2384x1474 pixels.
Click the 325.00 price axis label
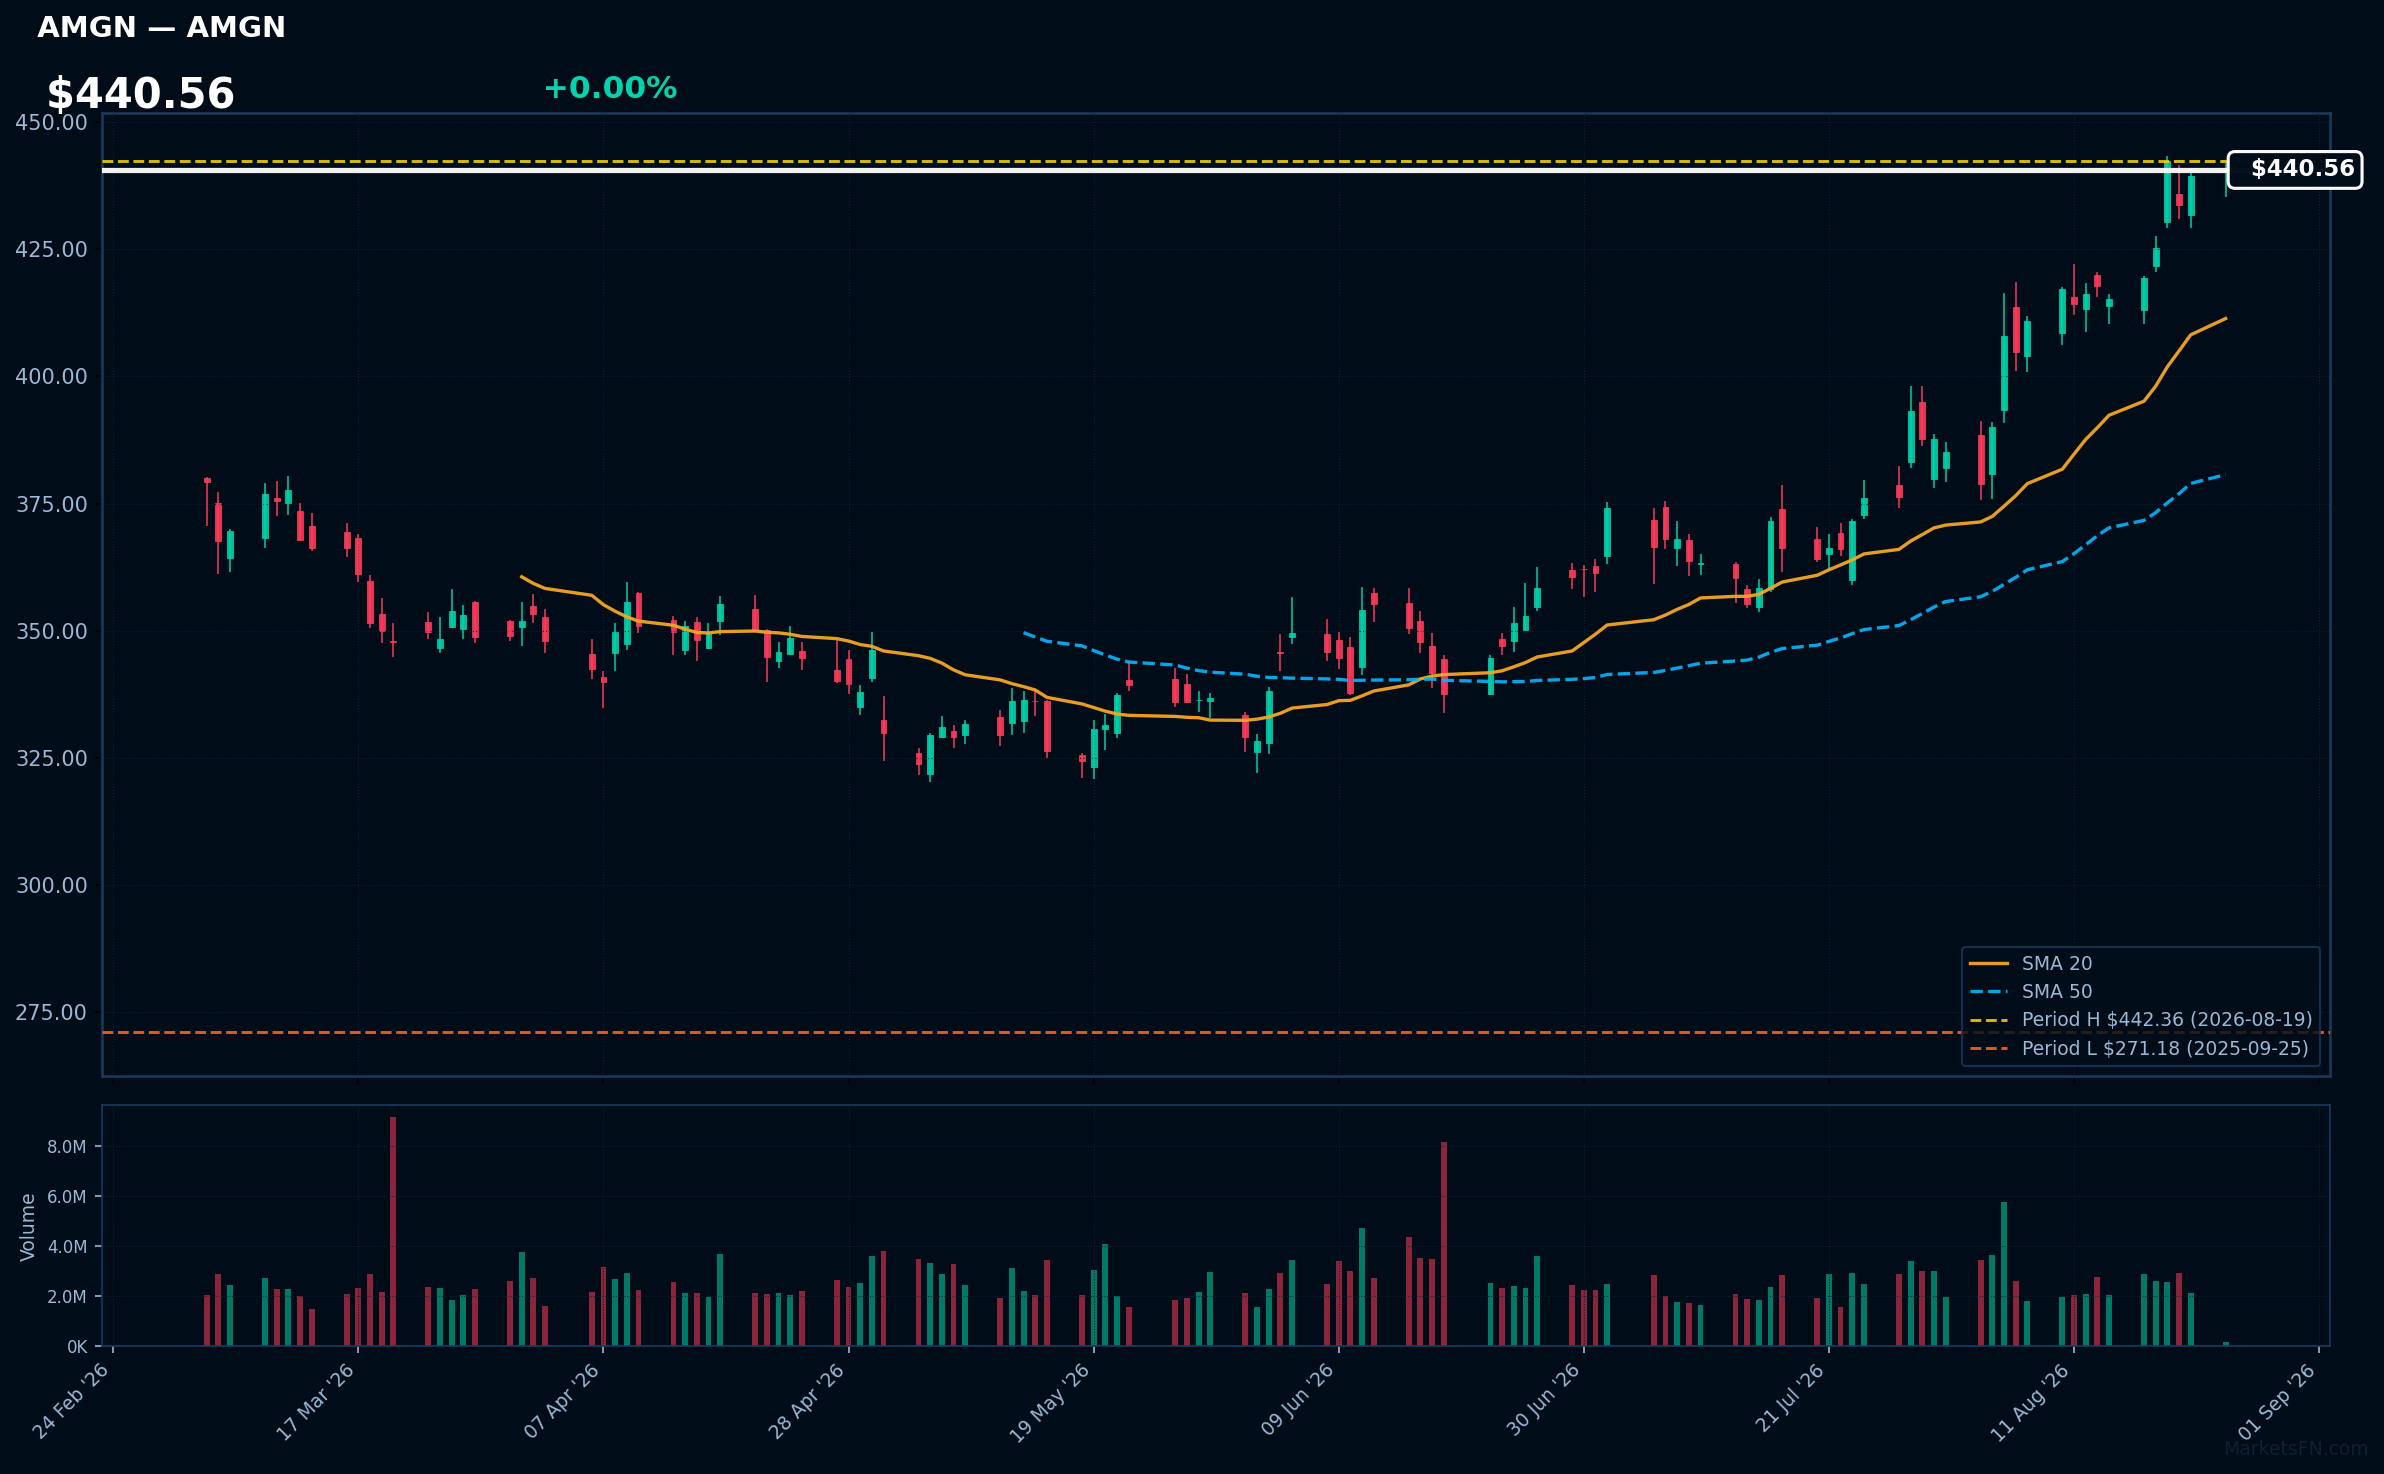pyautogui.click(x=51, y=759)
